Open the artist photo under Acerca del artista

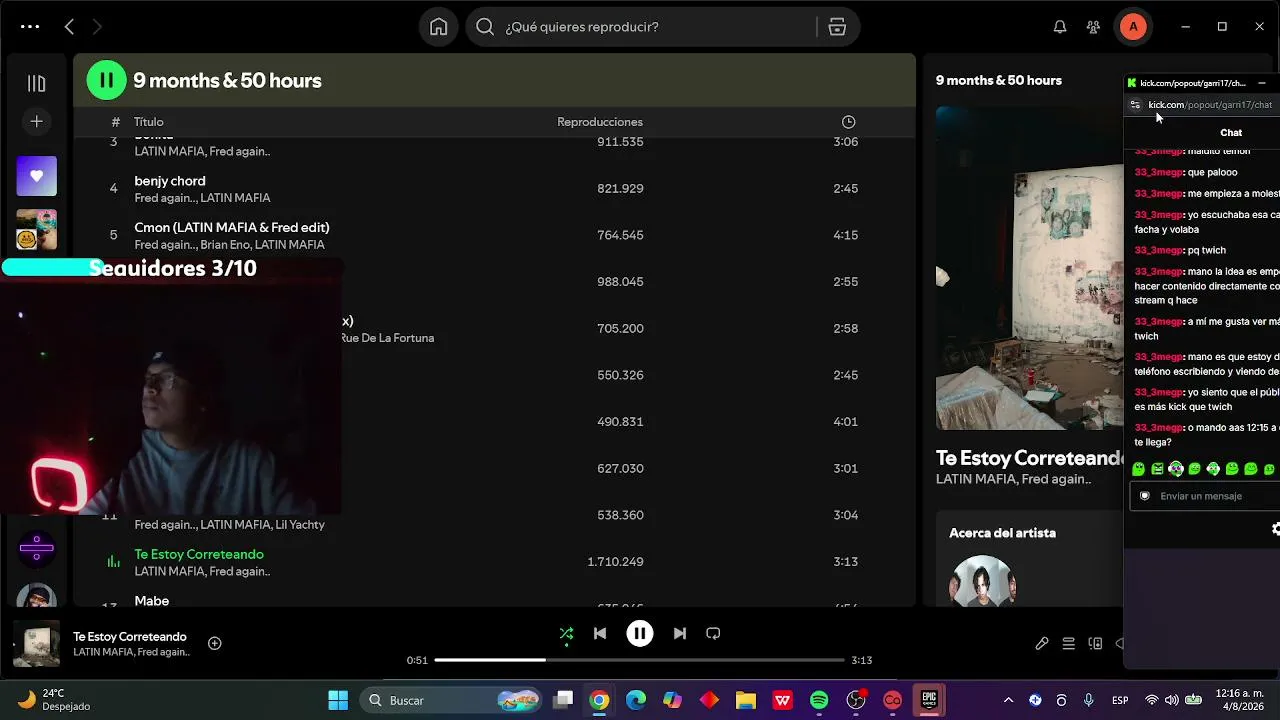click(x=982, y=581)
